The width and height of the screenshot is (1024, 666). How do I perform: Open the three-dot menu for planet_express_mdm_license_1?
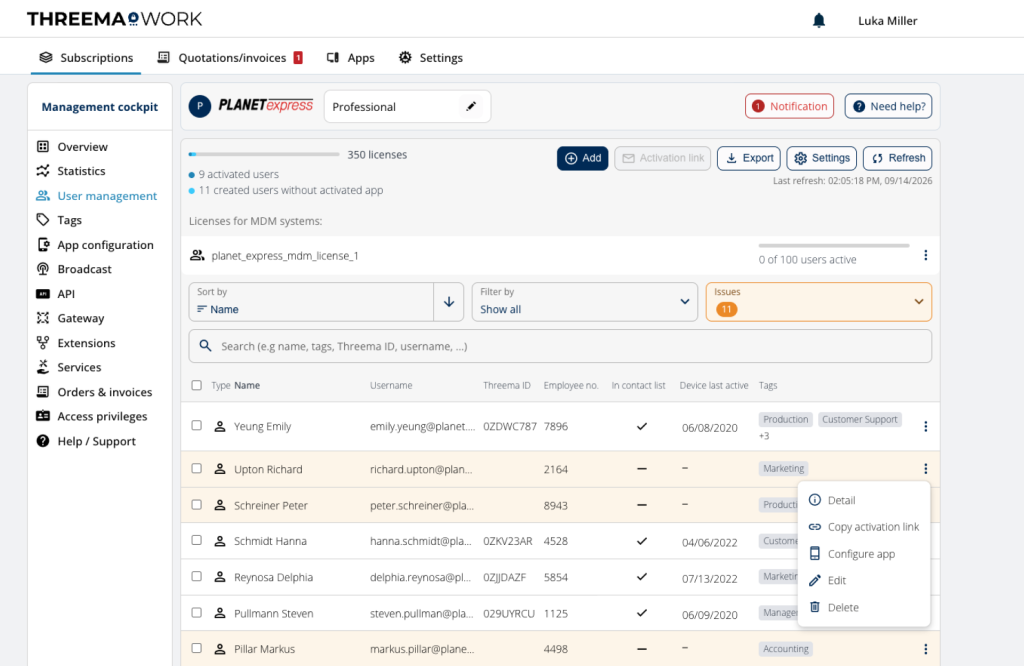pos(925,255)
